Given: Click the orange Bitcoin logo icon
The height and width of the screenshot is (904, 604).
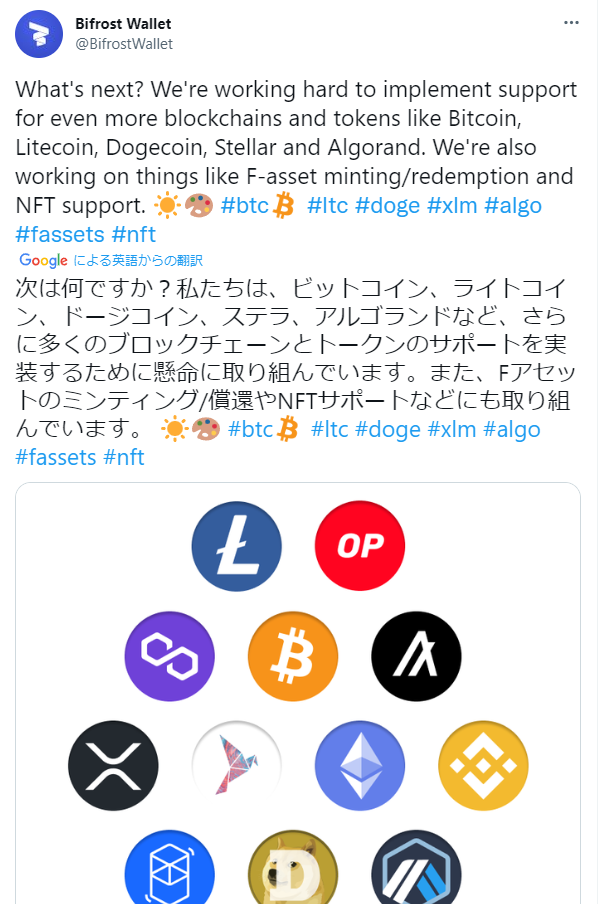Looking at the screenshot, I should pyautogui.click(x=293, y=656).
